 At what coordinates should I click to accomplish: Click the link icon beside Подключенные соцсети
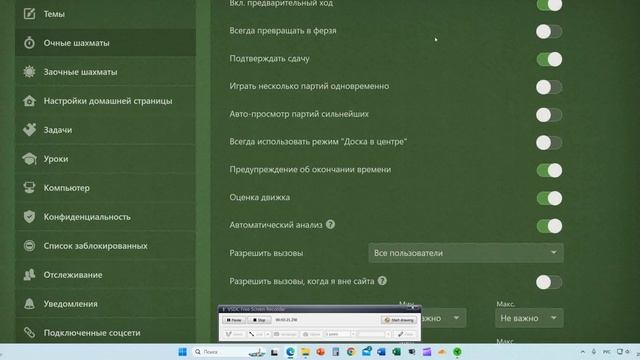pyautogui.click(x=29, y=333)
